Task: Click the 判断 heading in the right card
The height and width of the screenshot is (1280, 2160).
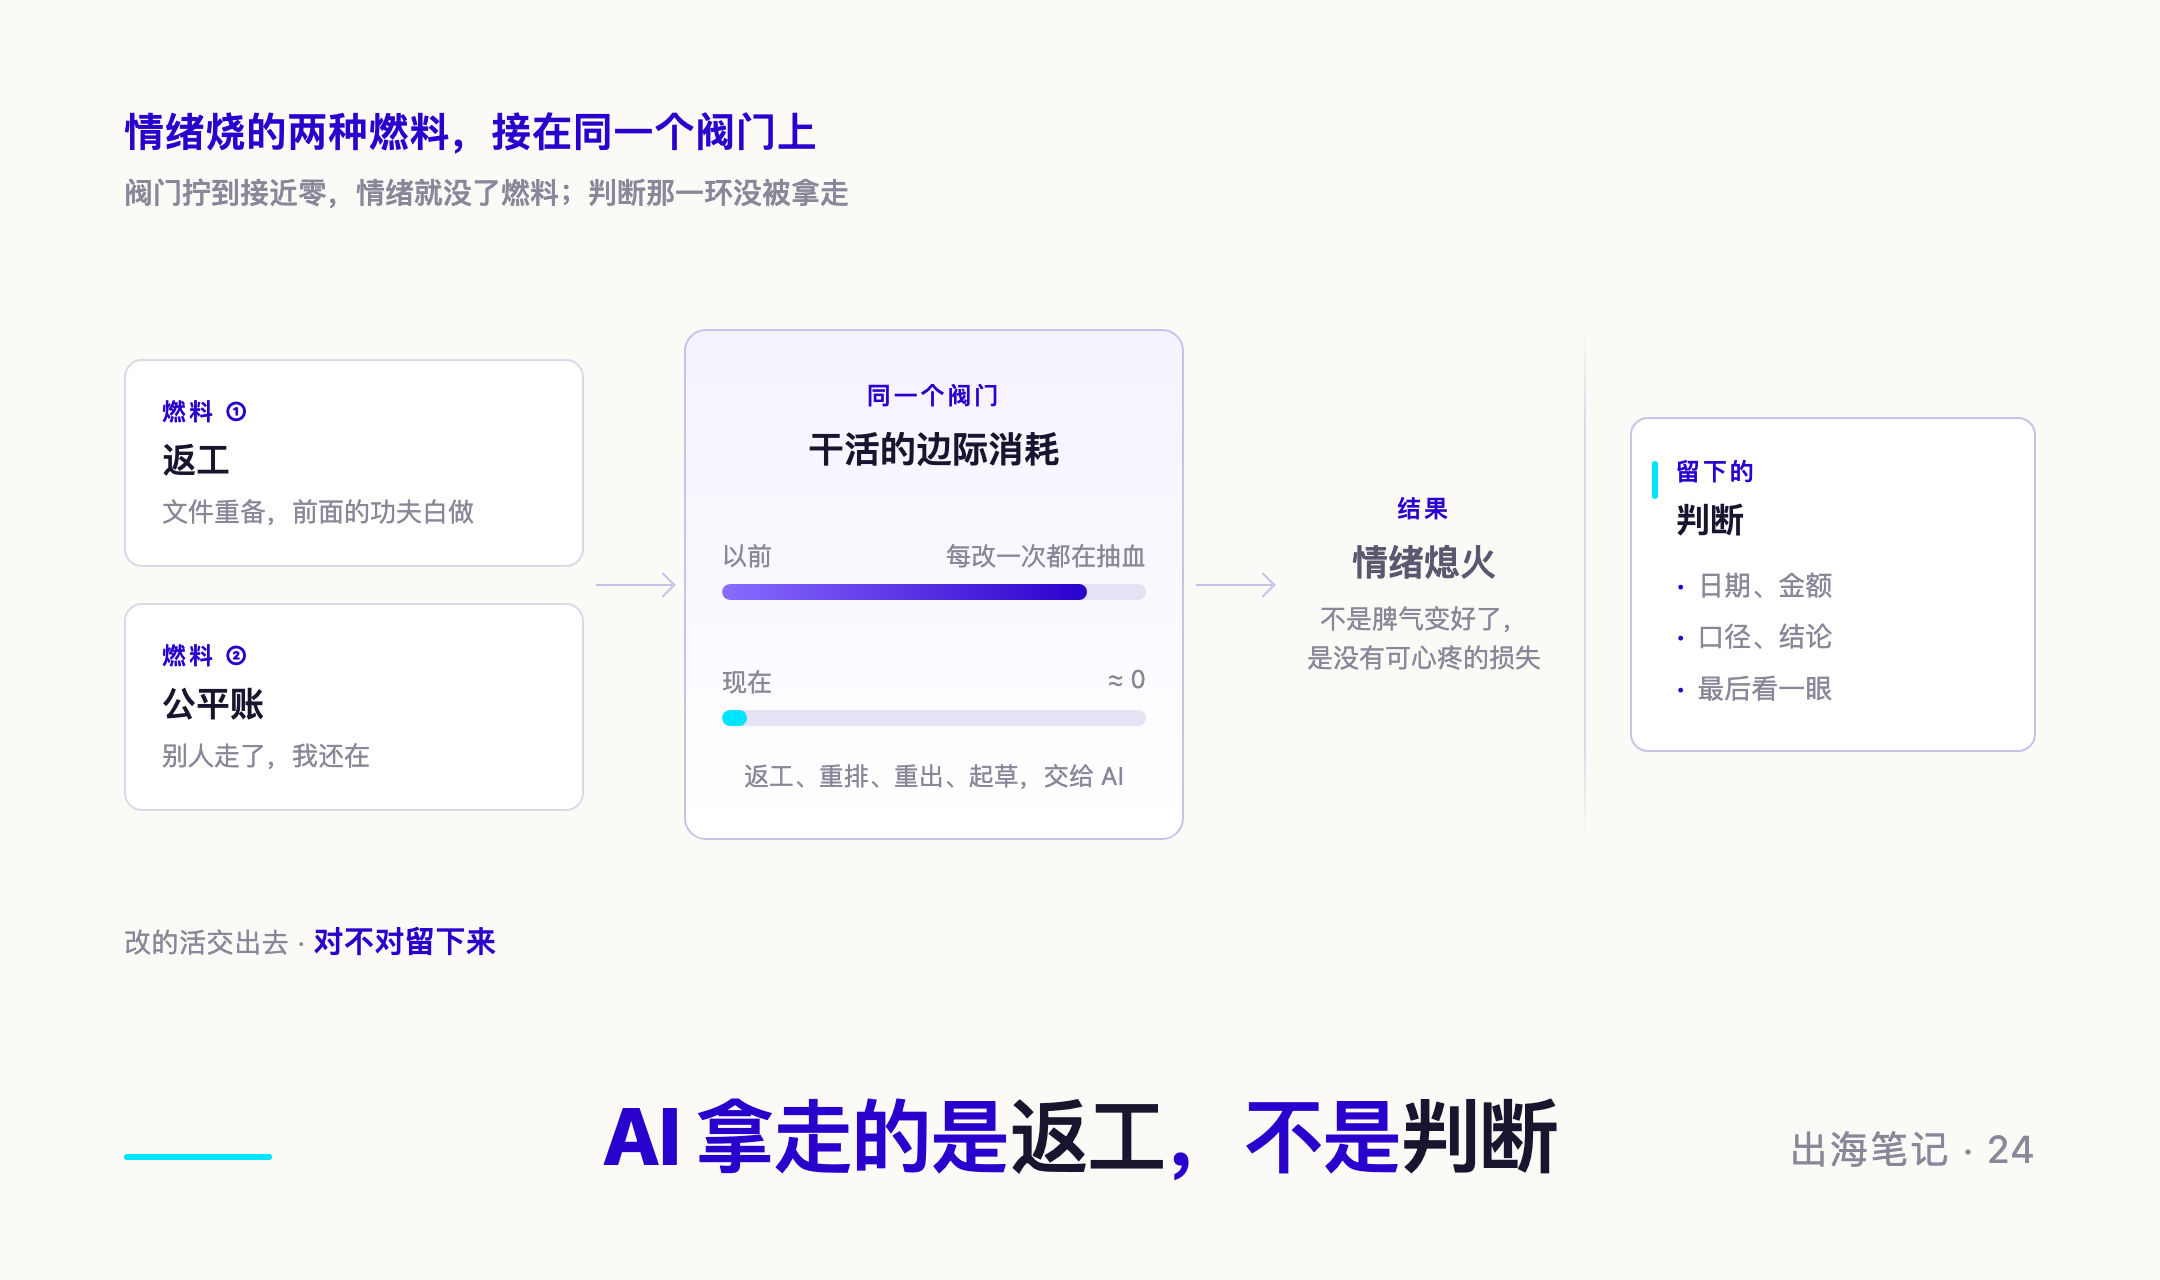Action: click(1710, 520)
